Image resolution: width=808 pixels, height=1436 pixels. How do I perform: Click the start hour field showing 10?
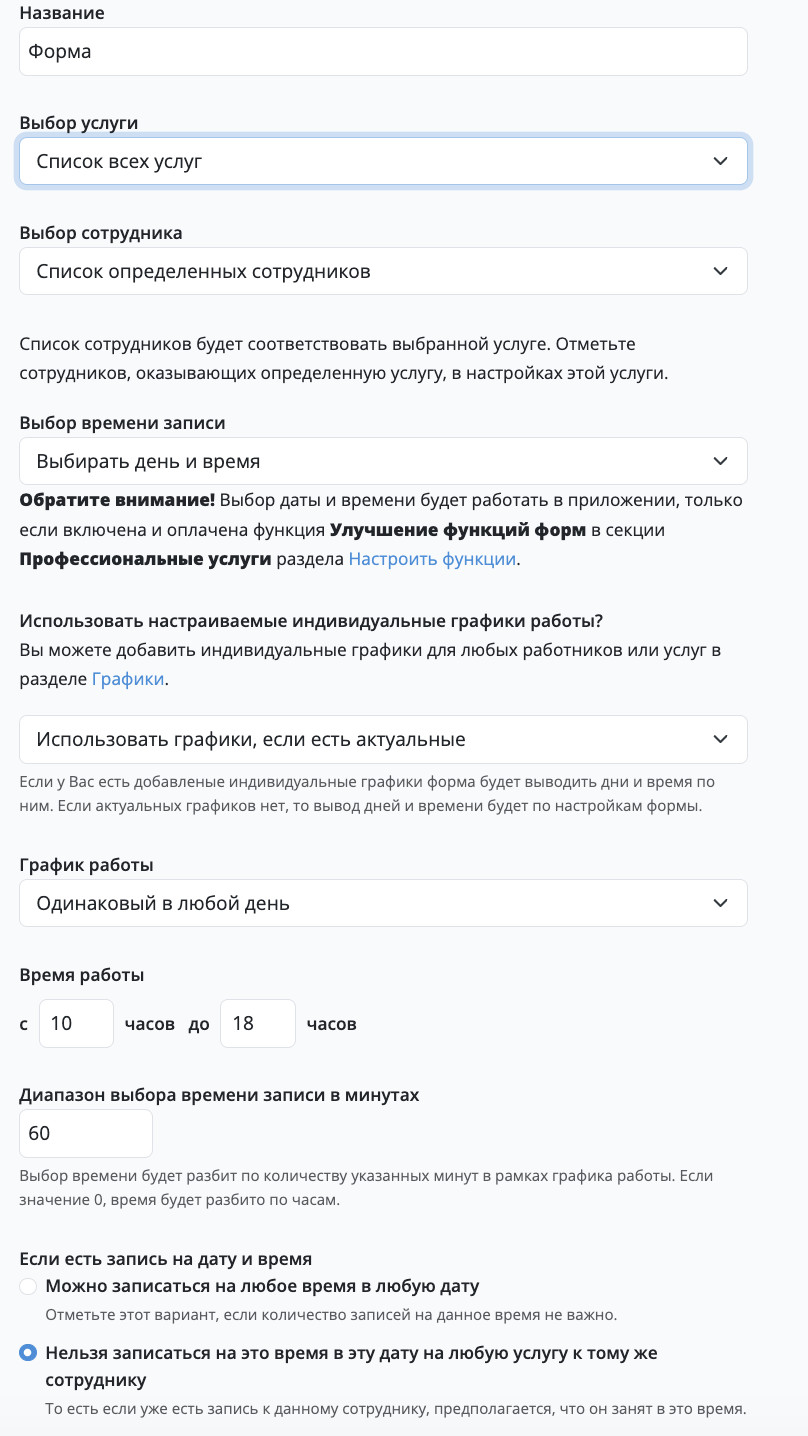click(76, 1023)
